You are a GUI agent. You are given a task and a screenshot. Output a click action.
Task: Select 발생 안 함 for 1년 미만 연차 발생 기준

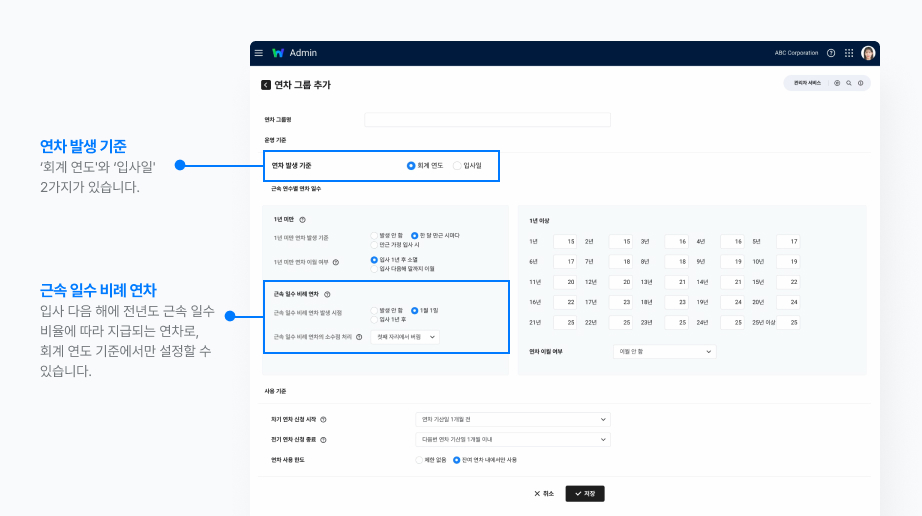[x=374, y=235]
